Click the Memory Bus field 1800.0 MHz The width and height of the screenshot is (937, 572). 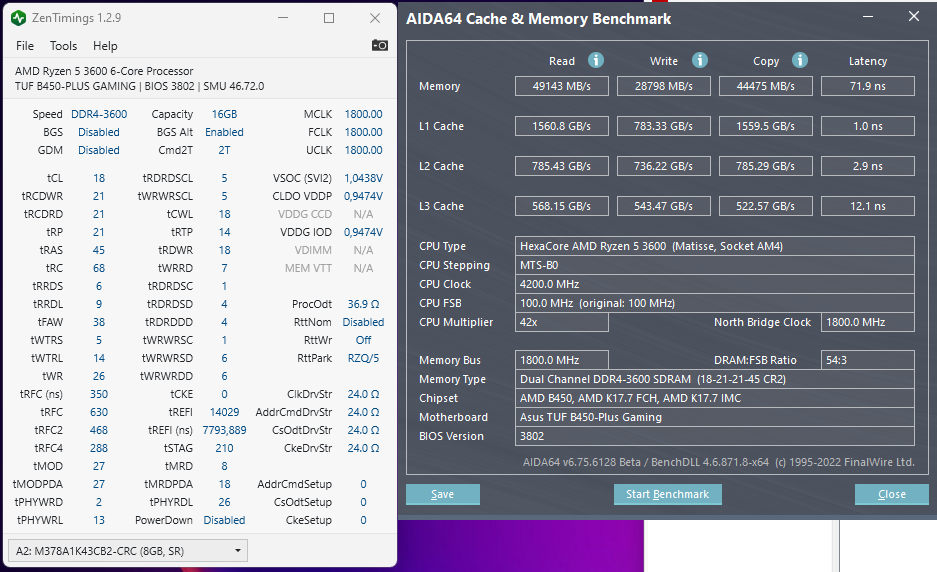coord(562,360)
